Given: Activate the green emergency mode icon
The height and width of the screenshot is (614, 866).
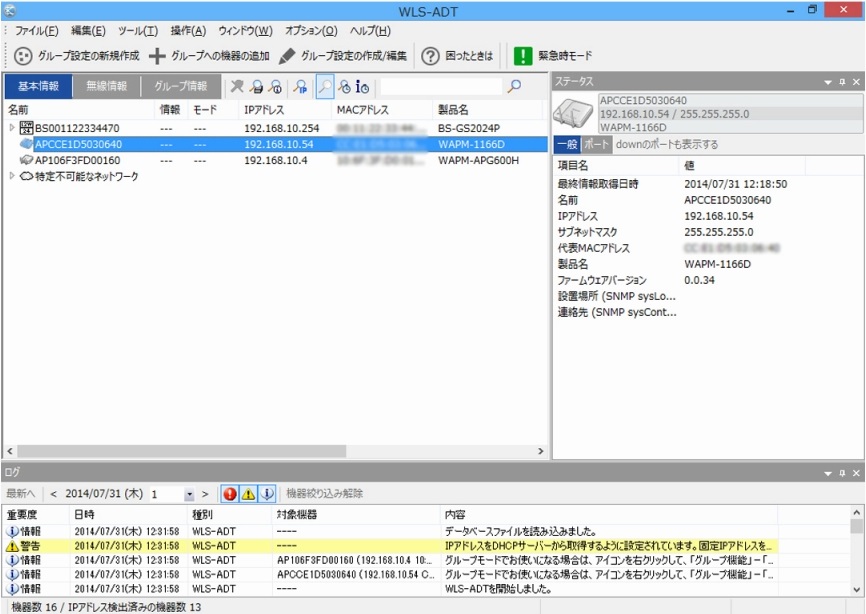Looking at the screenshot, I should pos(522,56).
